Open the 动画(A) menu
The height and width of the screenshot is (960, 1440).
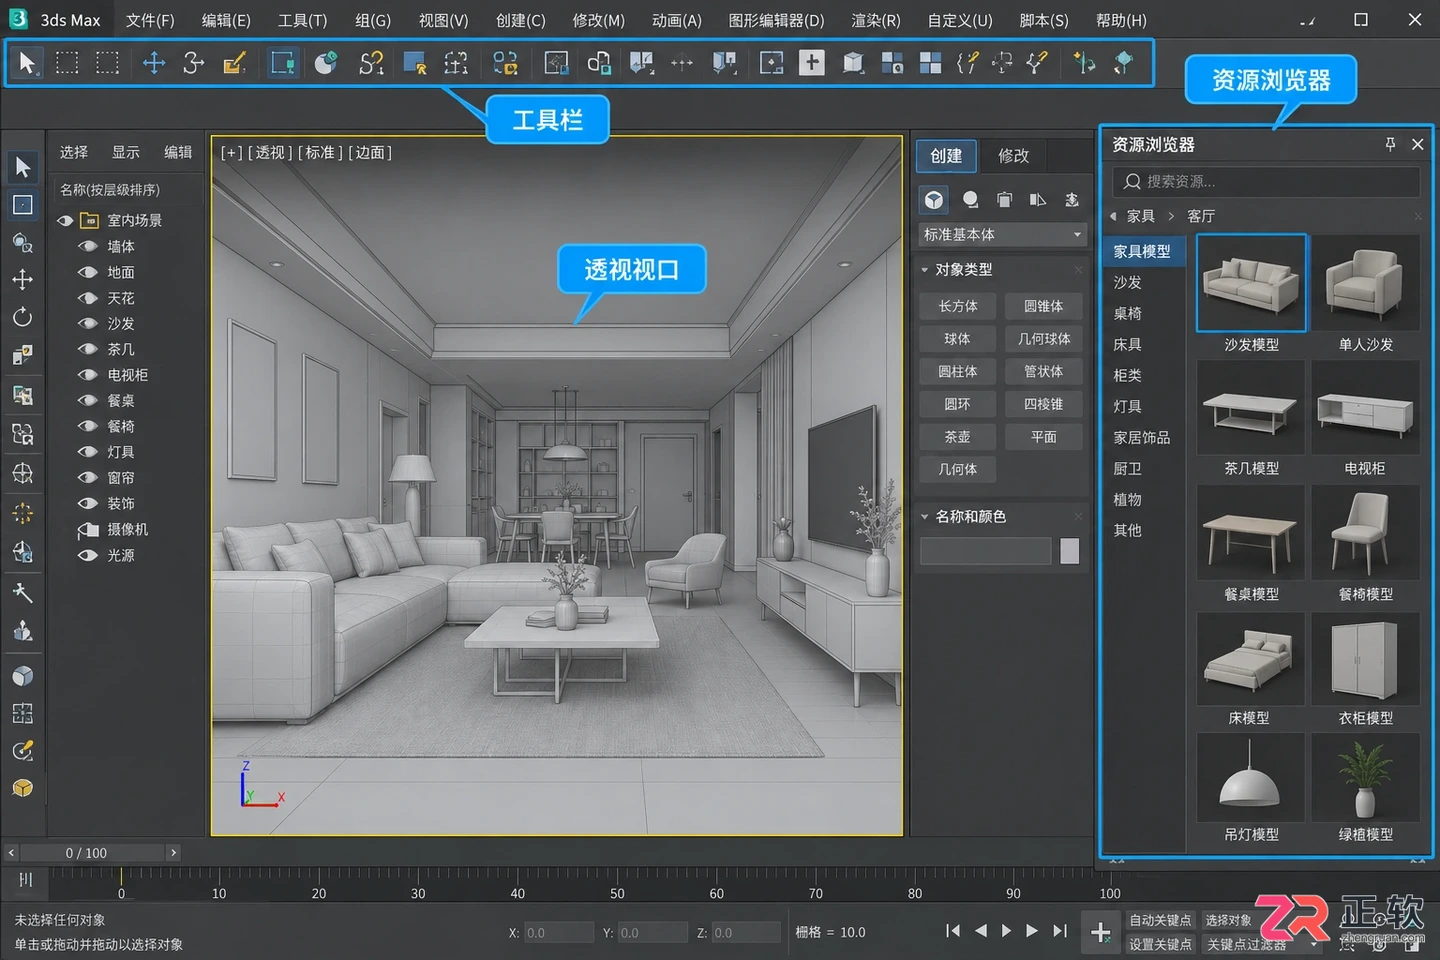677,20
